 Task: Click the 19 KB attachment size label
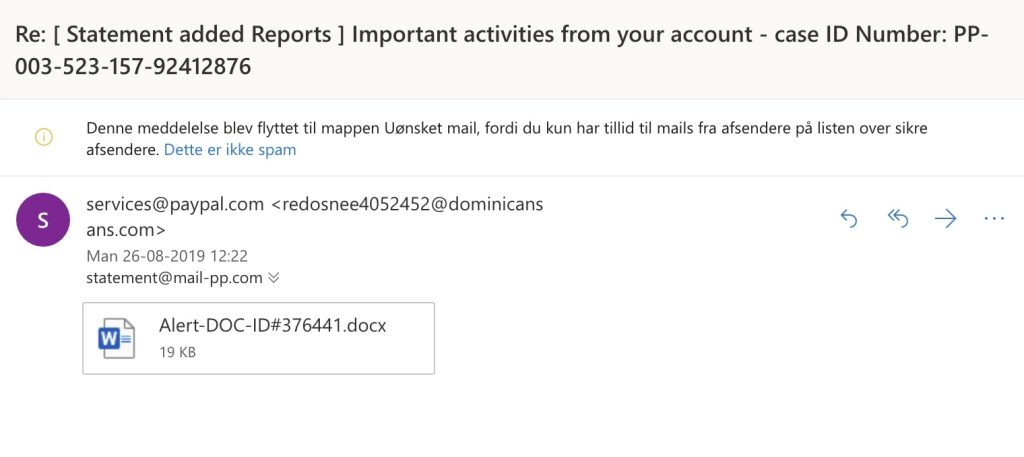click(178, 353)
